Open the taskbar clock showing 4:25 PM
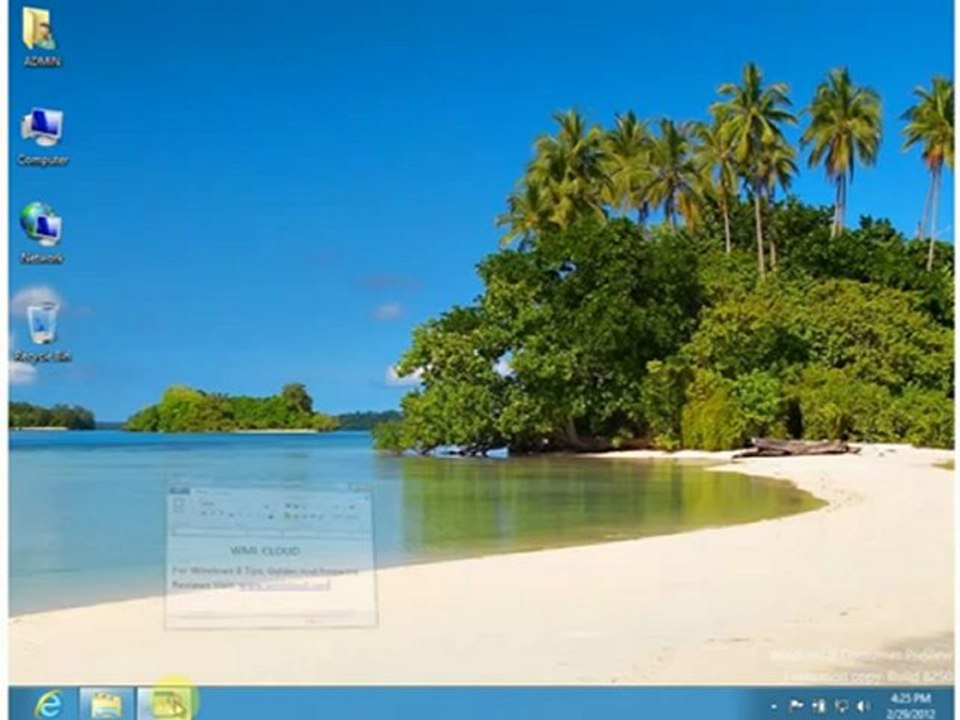The image size is (960, 720). 912,705
